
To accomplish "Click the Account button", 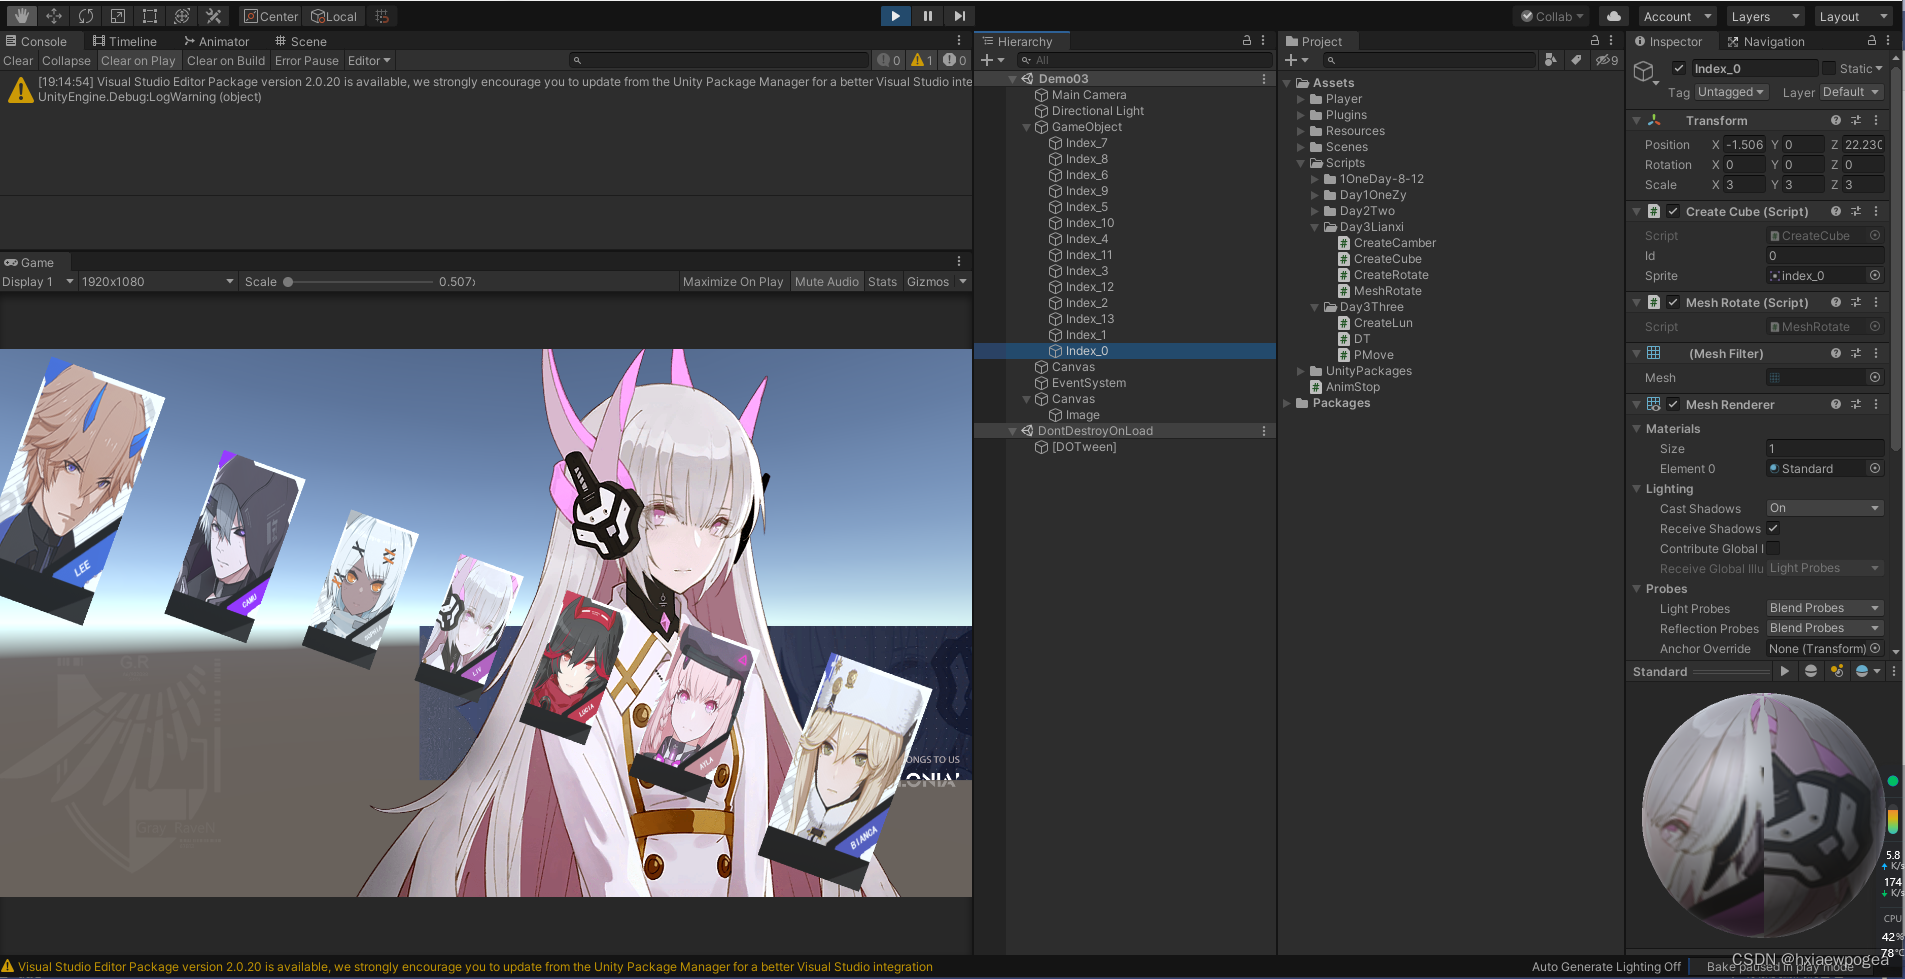I will (x=1677, y=16).
